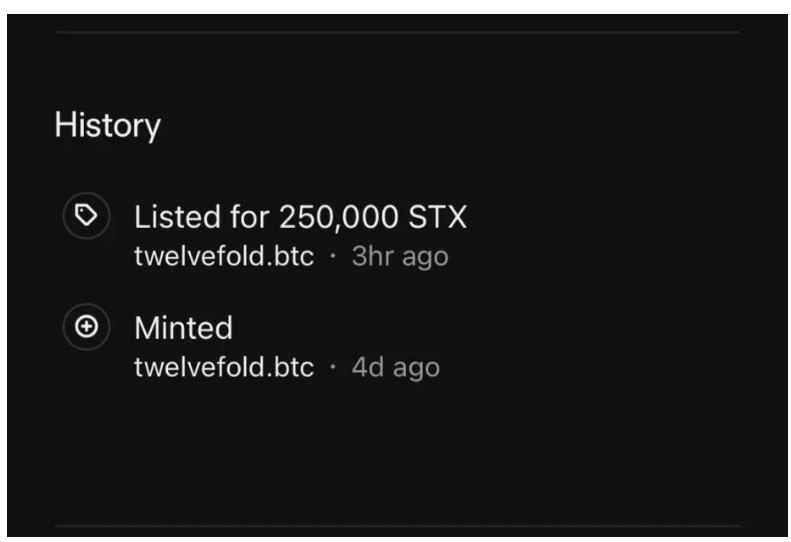Click the 3hr ago timestamp
Viewport: 791px width, 542px height.
click(x=400, y=256)
